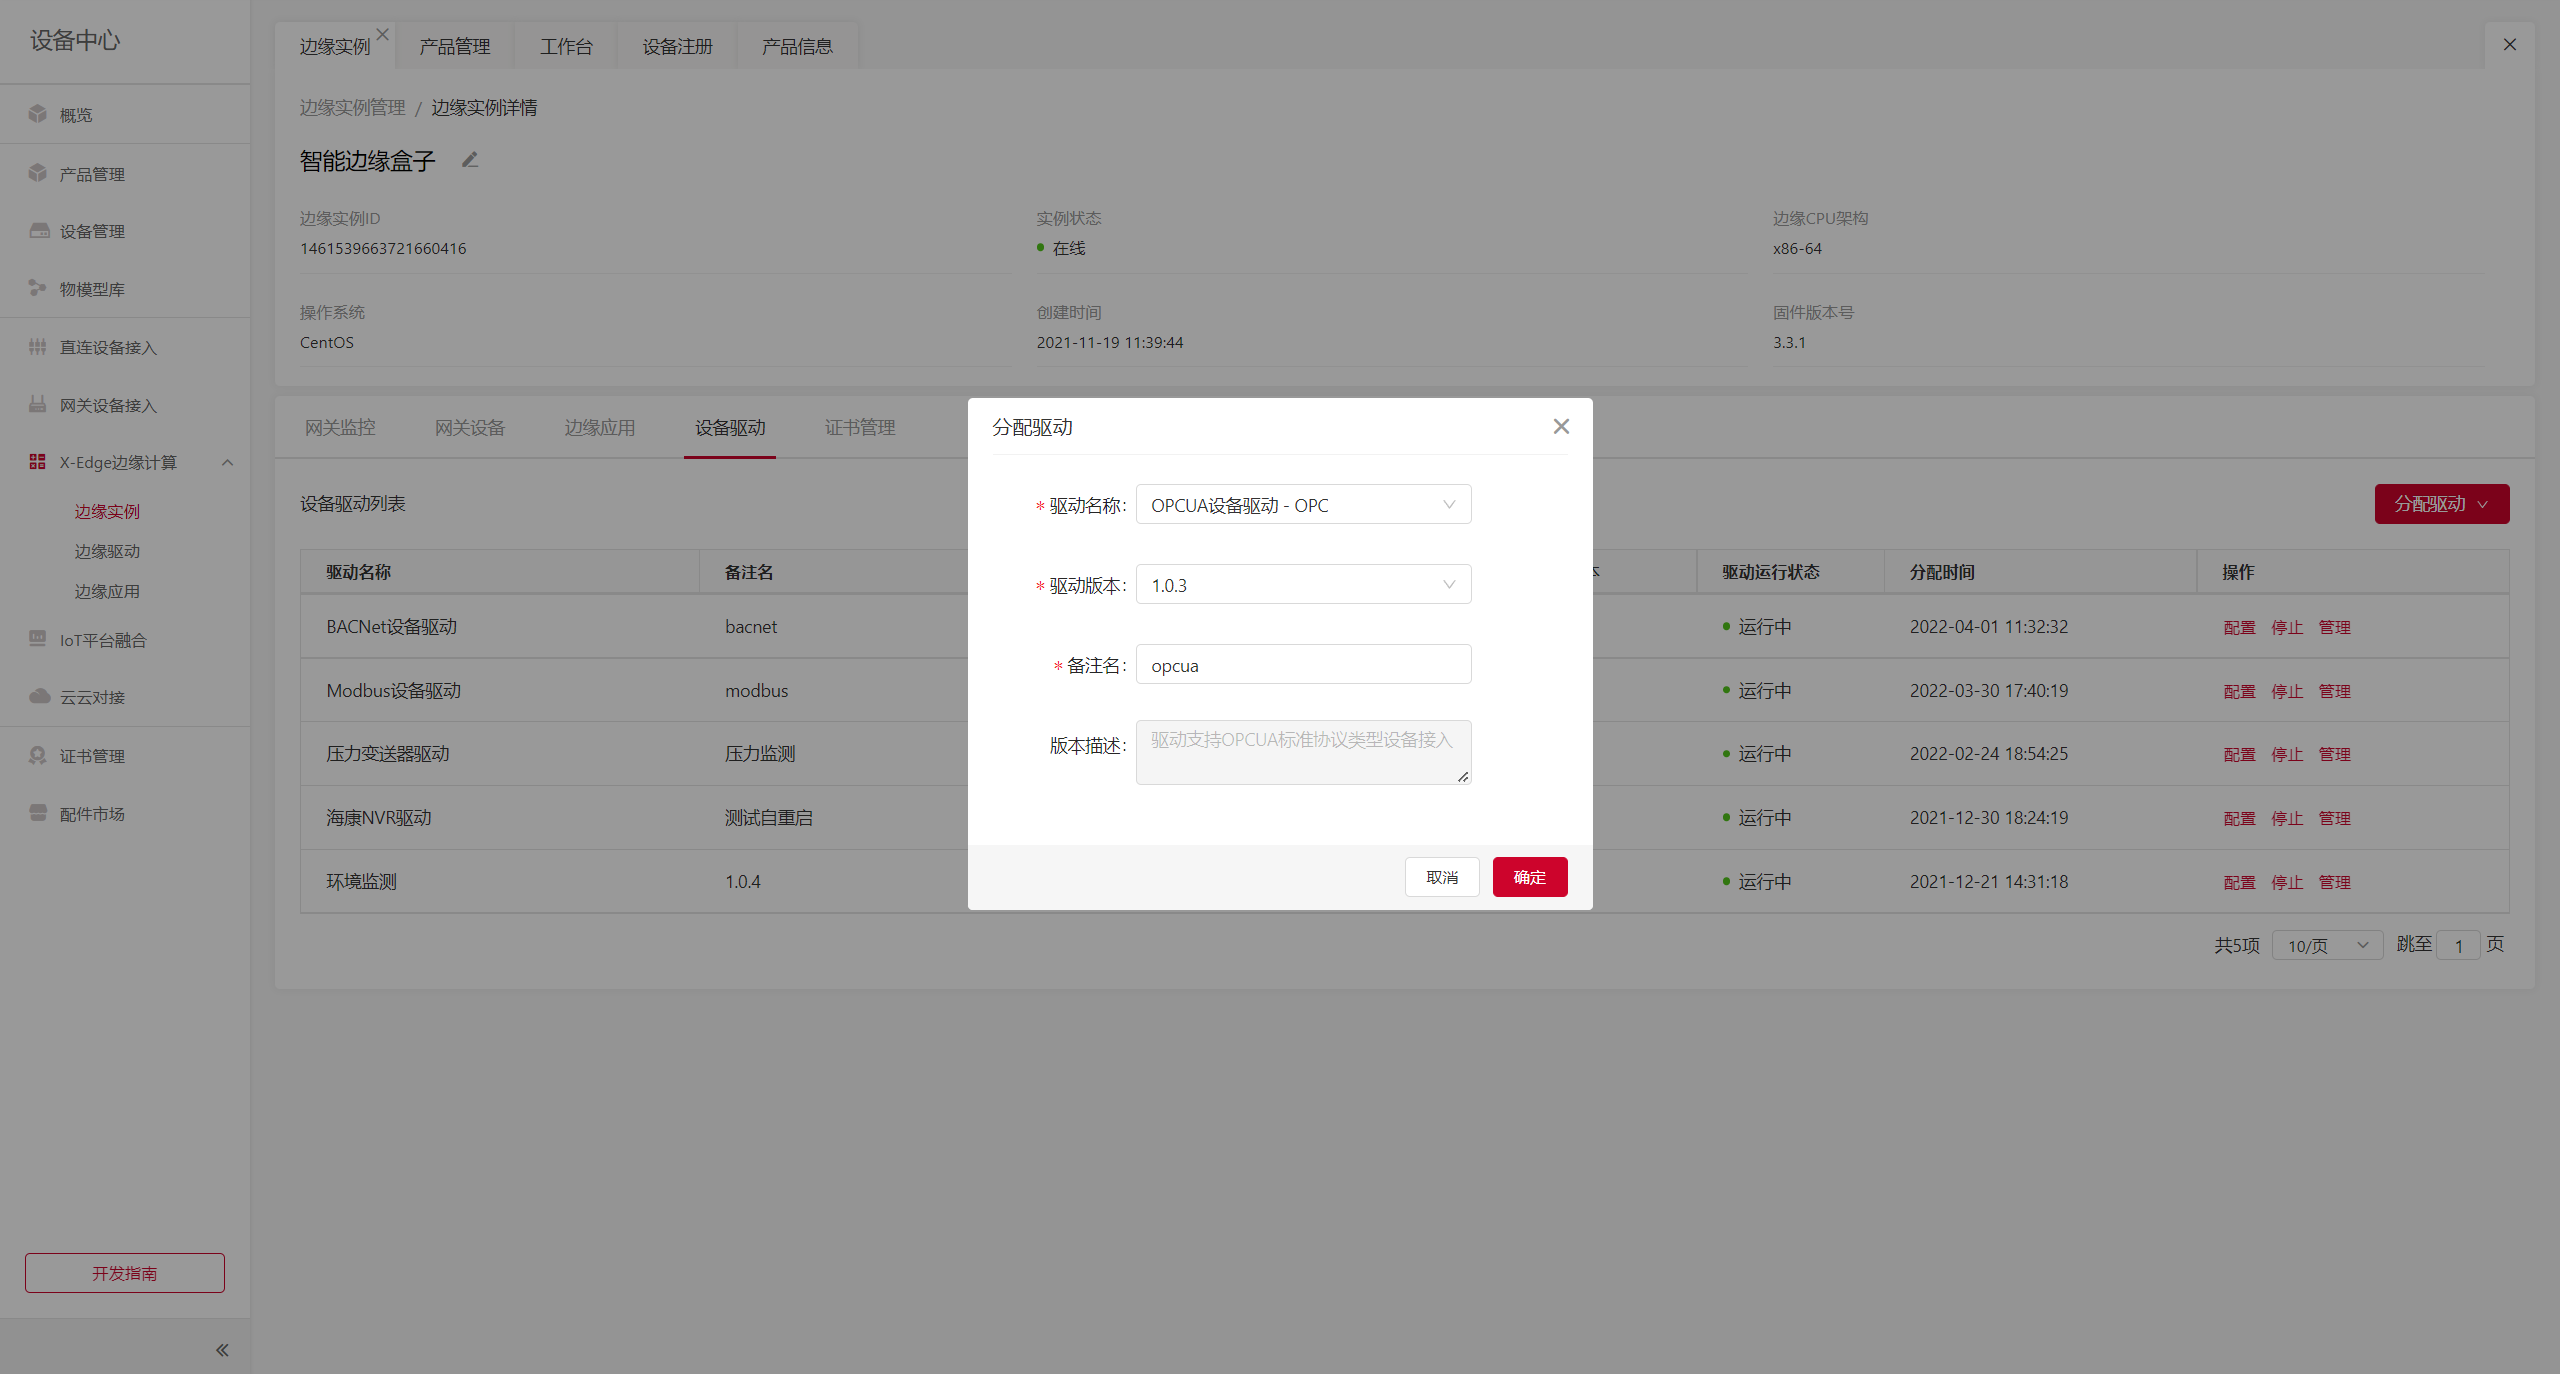Viewport: 2560px width, 1374px height.
Task: Click the 配件市场 sidebar icon
Action: click(x=38, y=813)
